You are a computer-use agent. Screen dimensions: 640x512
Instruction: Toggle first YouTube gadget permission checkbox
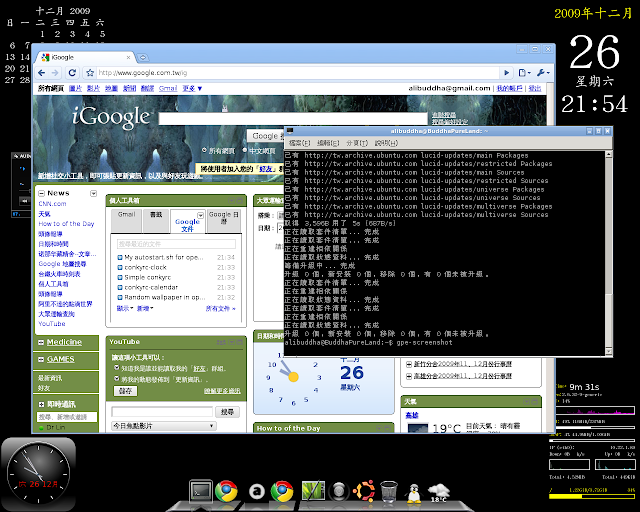tap(117, 368)
